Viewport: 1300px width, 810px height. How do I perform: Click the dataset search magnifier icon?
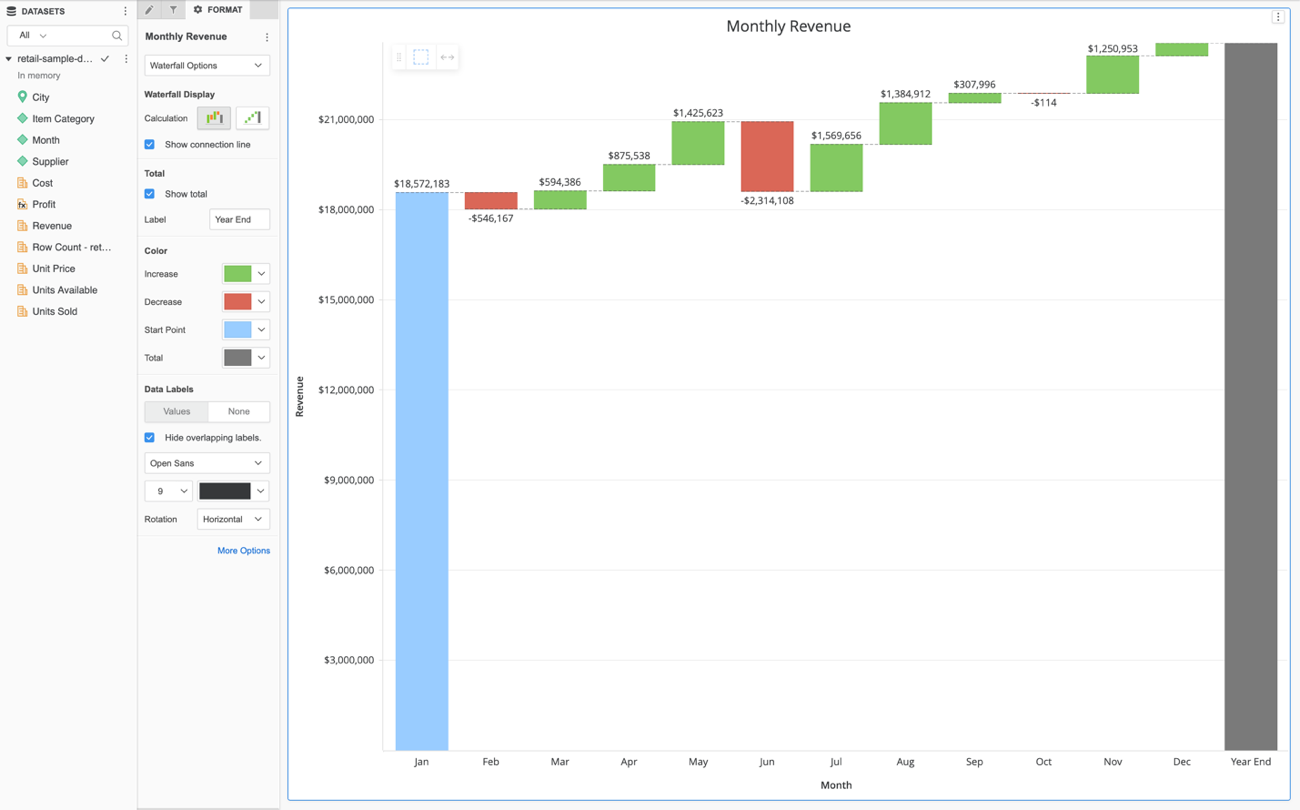(x=117, y=36)
